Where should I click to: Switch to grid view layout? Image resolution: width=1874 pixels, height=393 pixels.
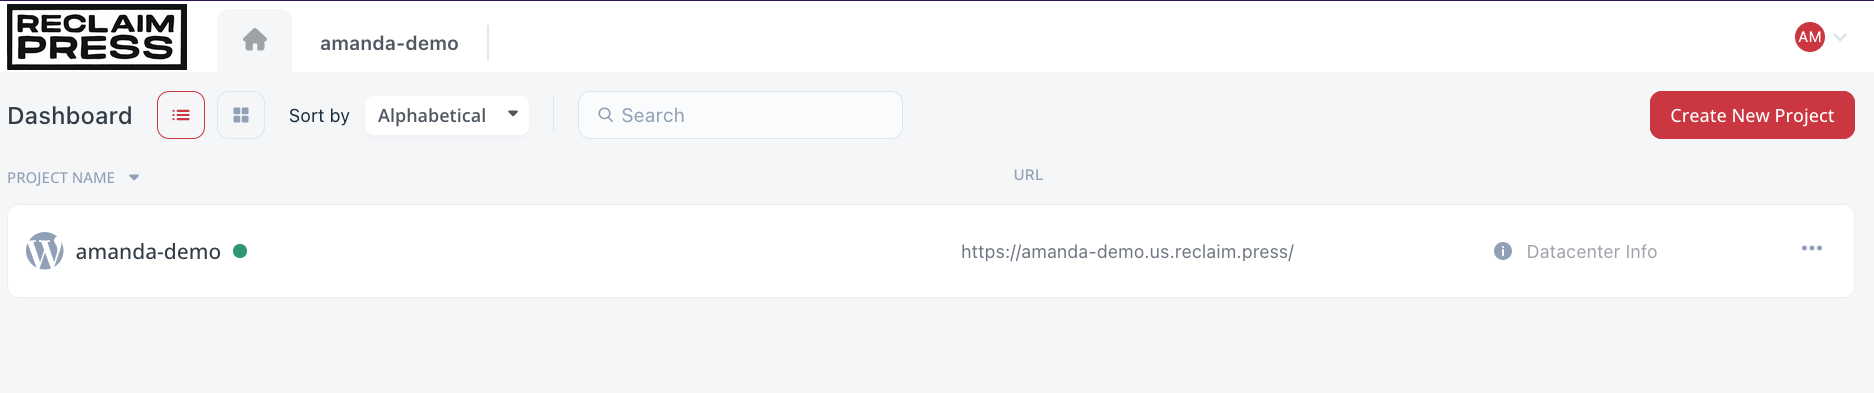tap(241, 115)
